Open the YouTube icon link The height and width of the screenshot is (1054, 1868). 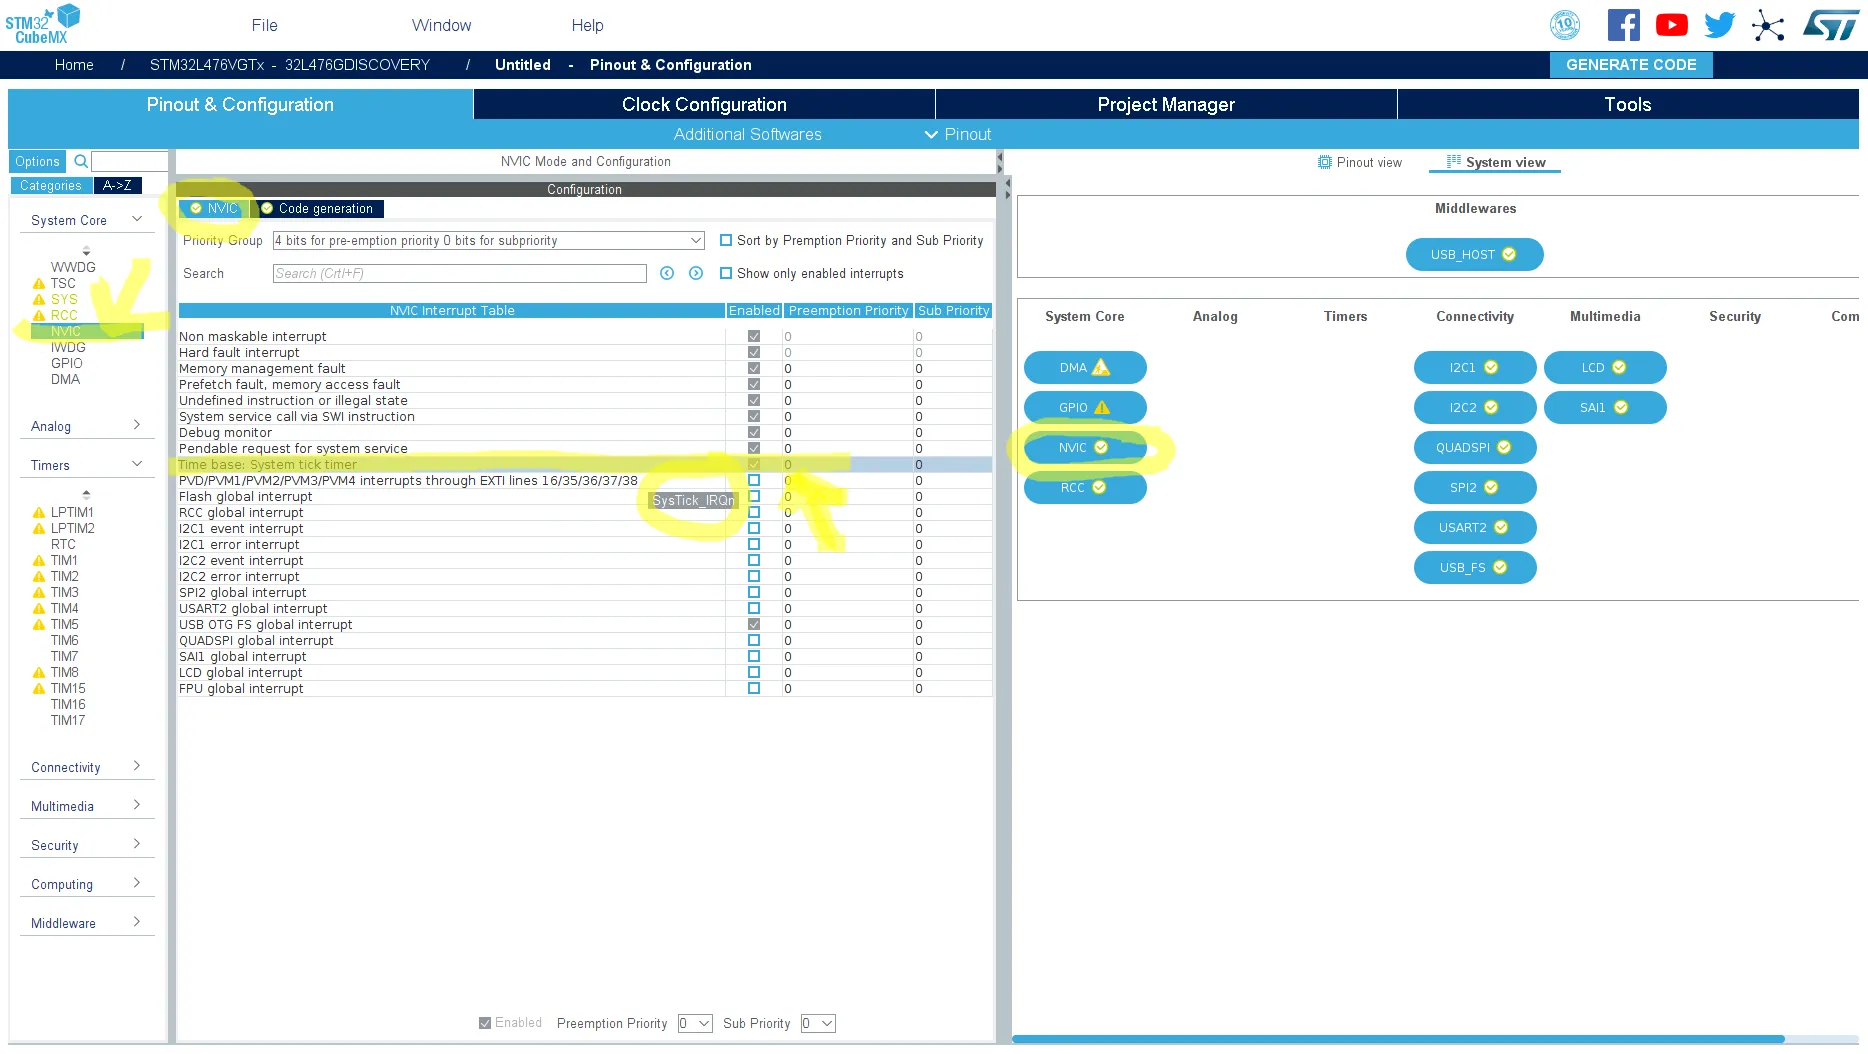coord(1671,25)
